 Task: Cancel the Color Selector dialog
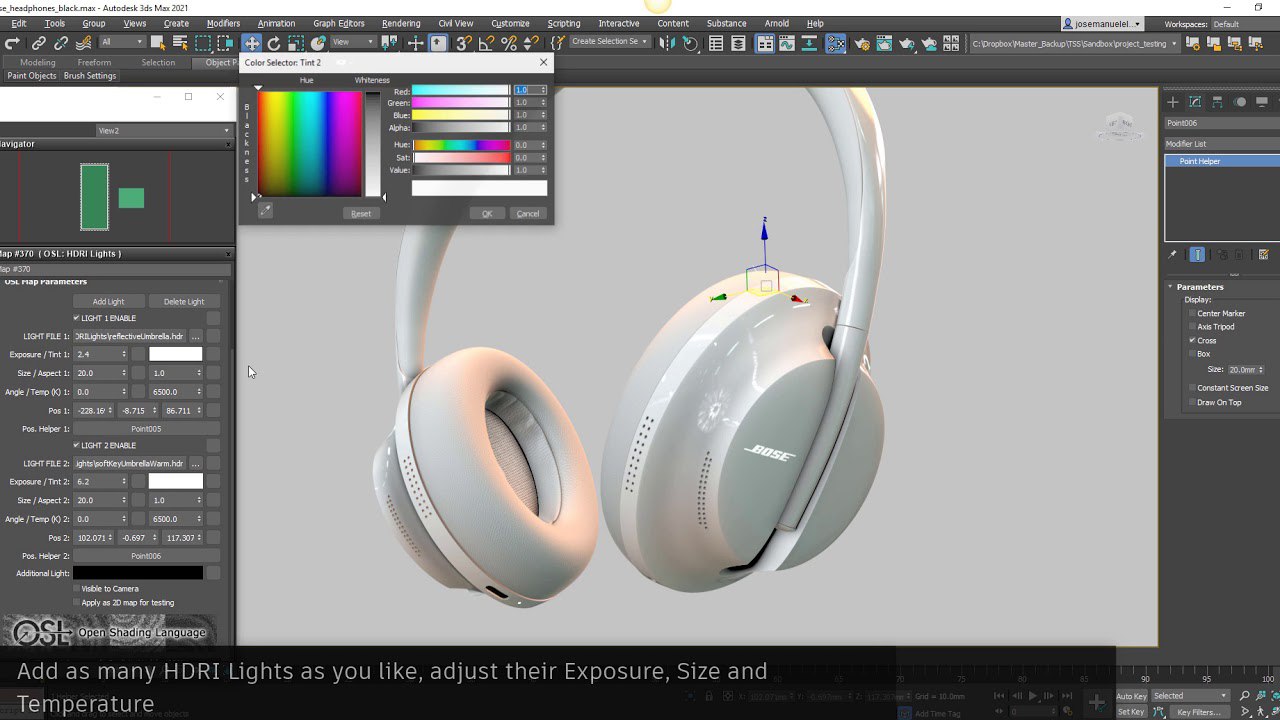528,213
